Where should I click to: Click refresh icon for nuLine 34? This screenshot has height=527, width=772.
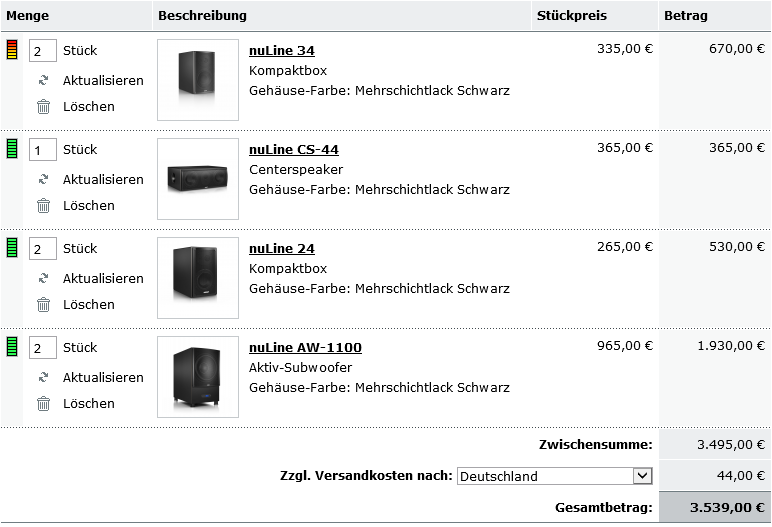point(43,80)
